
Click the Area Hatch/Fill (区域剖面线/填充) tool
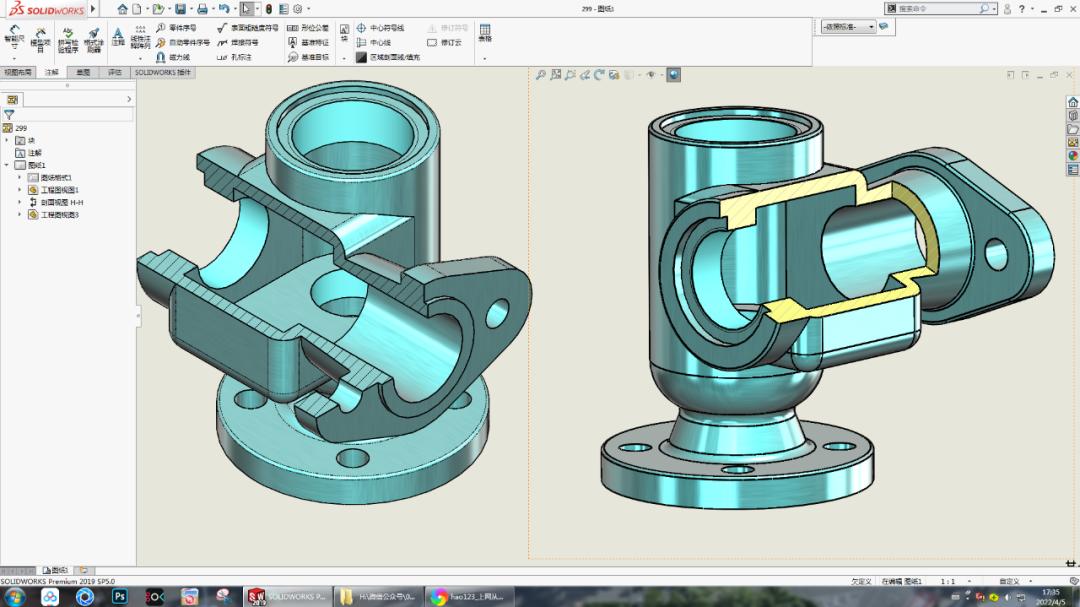pyautogui.click(x=392, y=55)
